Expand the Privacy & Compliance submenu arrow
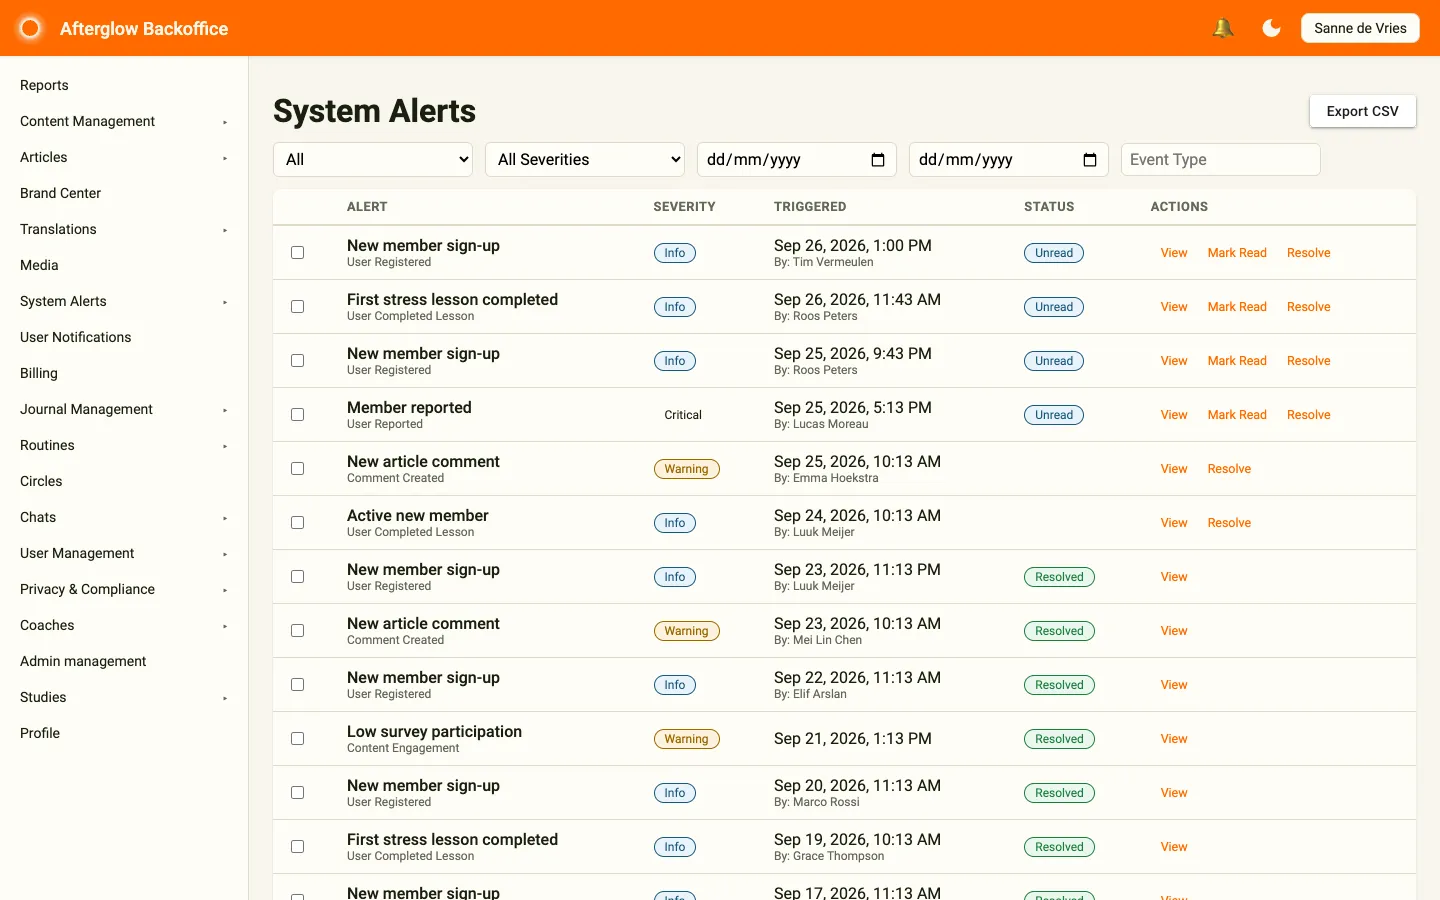Viewport: 1440px width, 900px height. [x=225, y=590]
